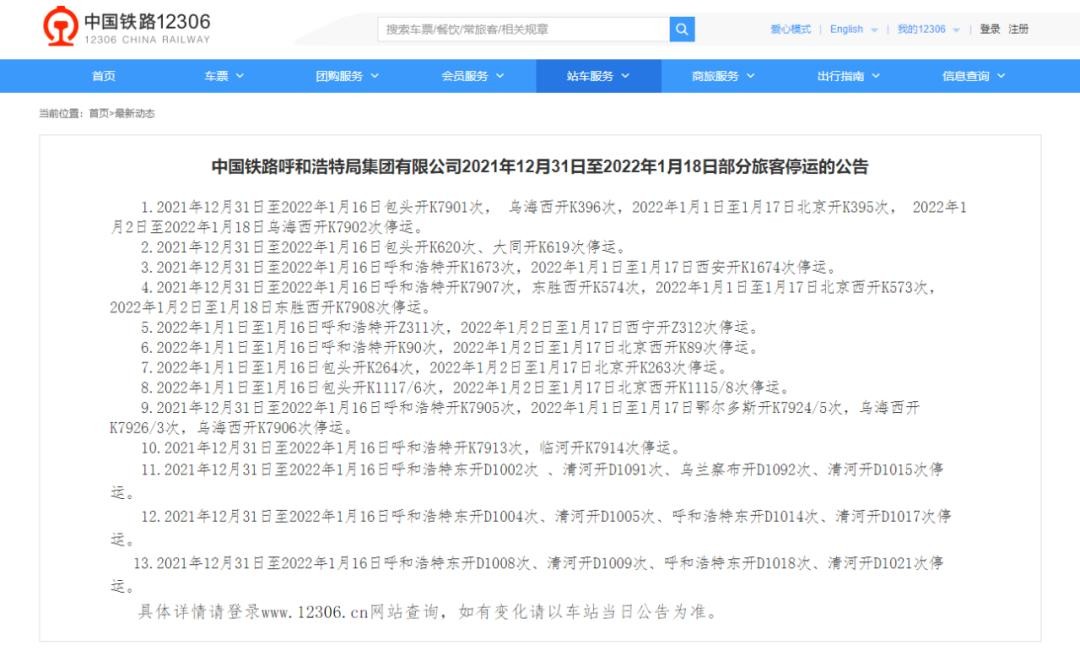Click item 4 mentioning K7907次
1080x651 pixels.
point(523,297)
